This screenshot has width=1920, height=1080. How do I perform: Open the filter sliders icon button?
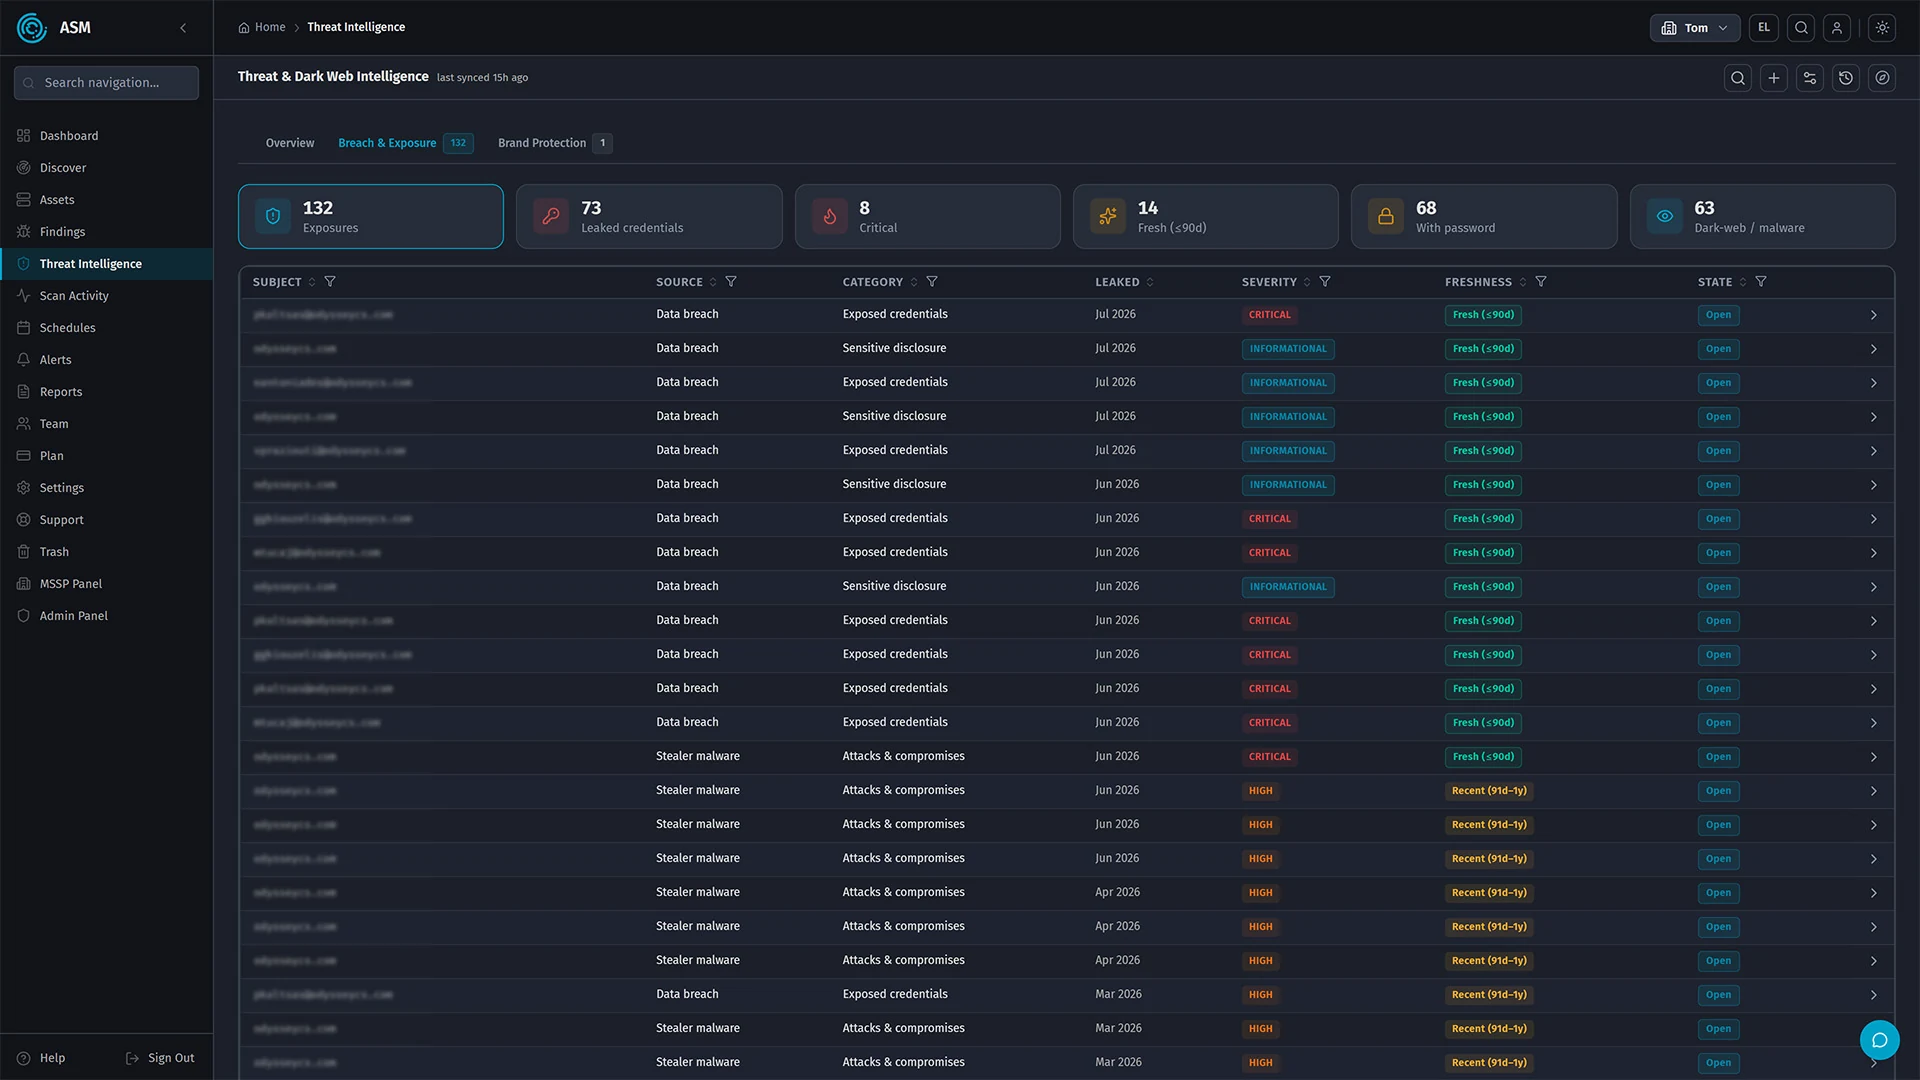point(1810,78)
